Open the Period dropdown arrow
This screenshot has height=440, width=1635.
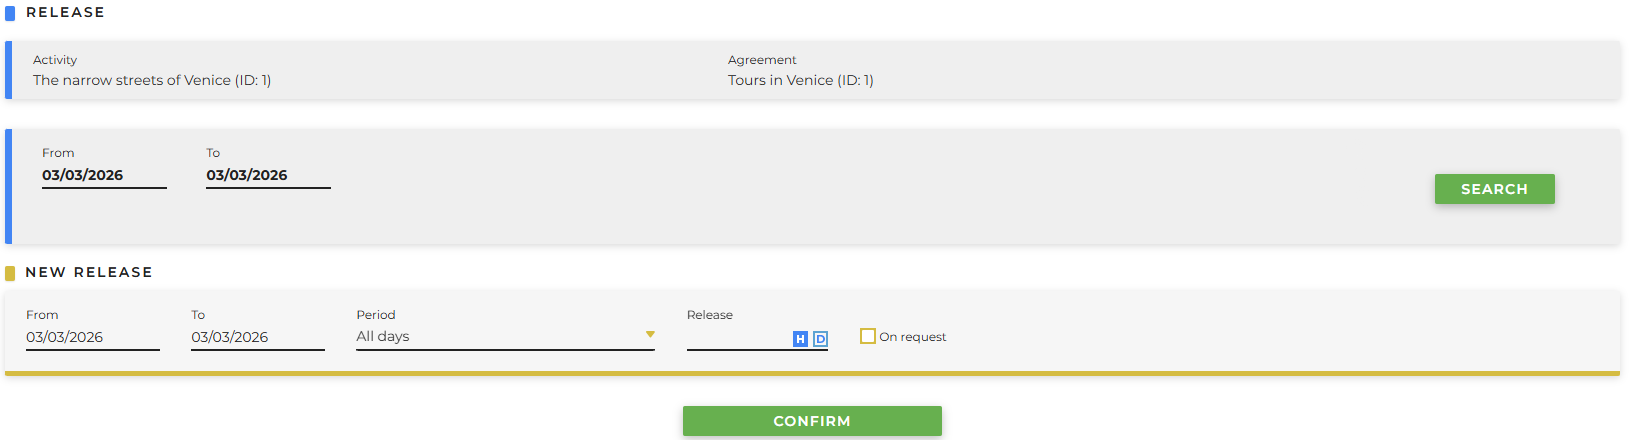(x=650, y=334)
